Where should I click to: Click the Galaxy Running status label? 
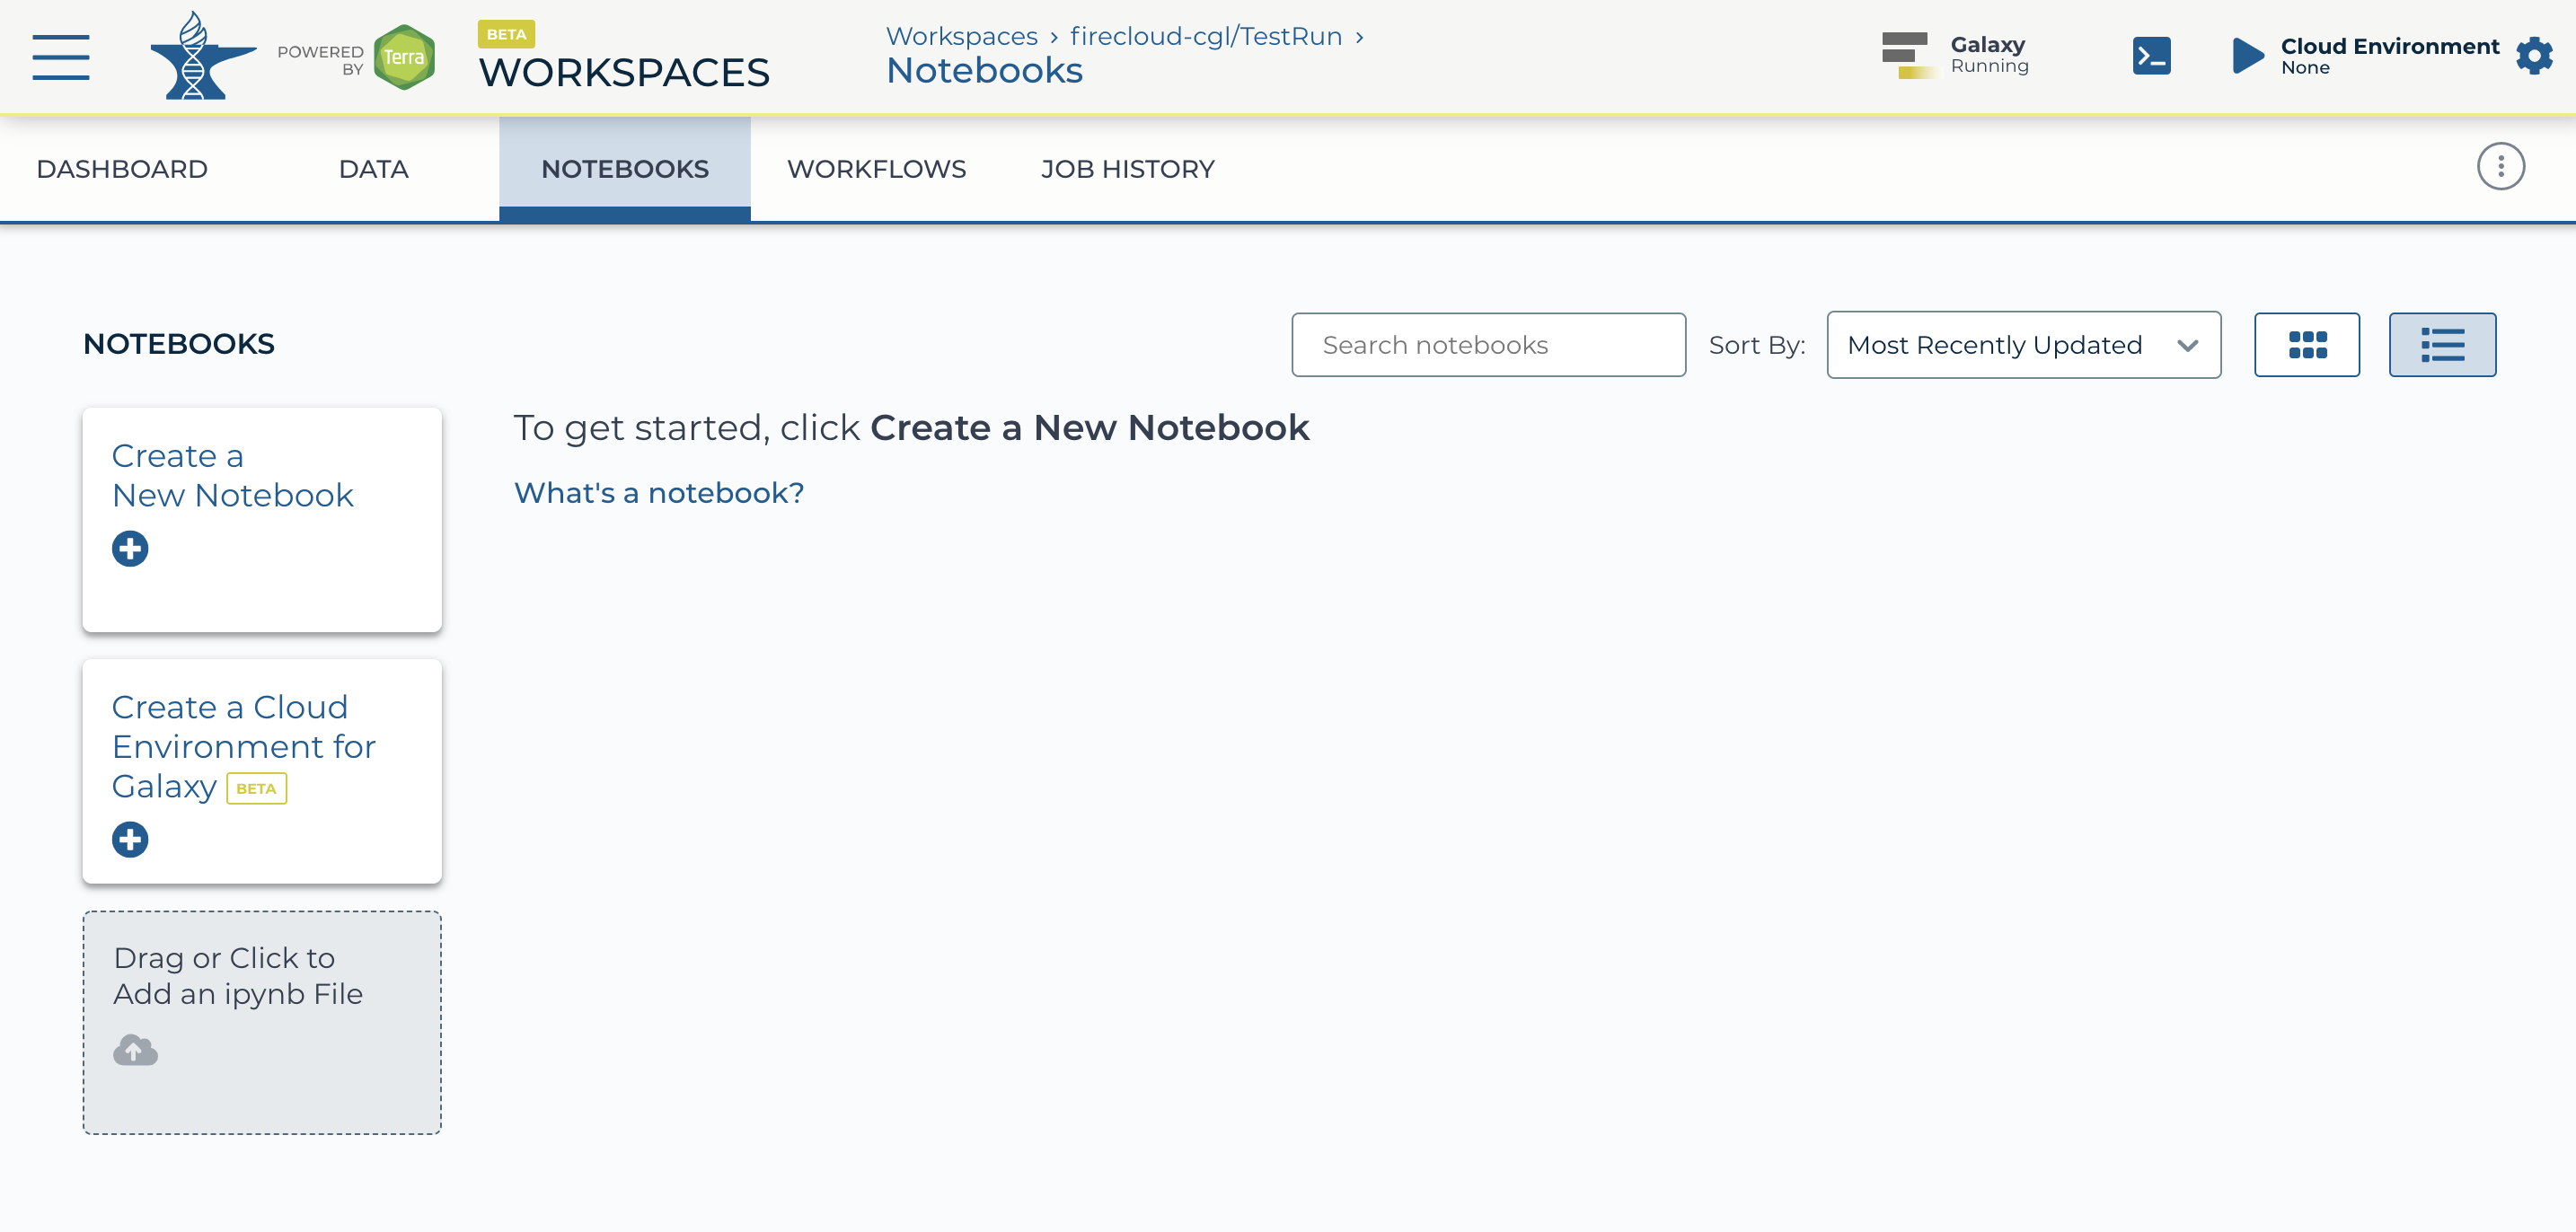point(1989,55)
